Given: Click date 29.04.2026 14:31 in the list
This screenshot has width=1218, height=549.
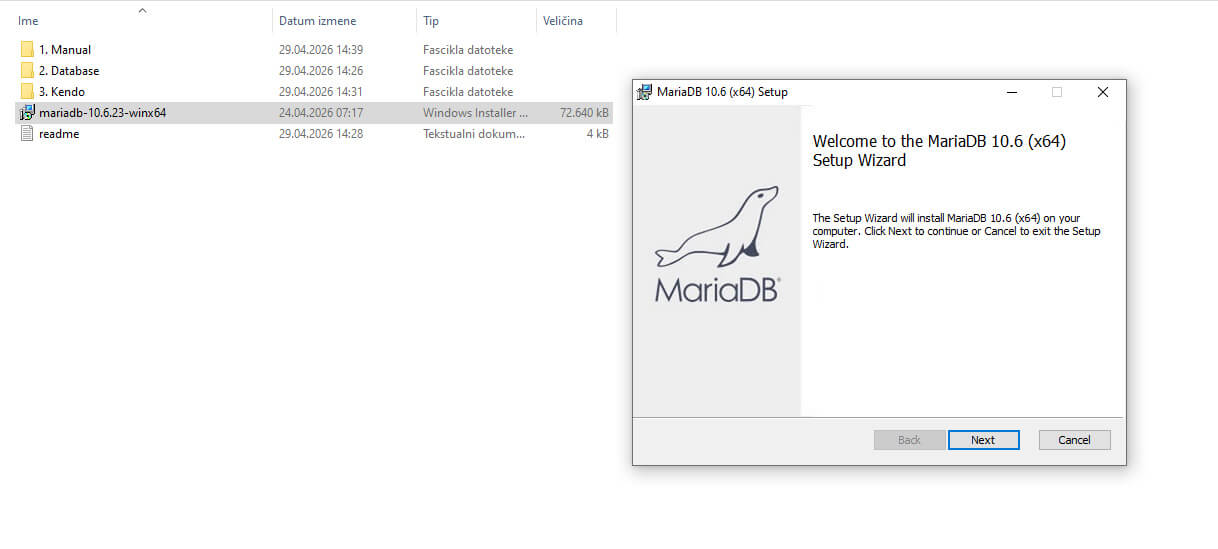Looking at the screenshot, I should pos(321,92).
